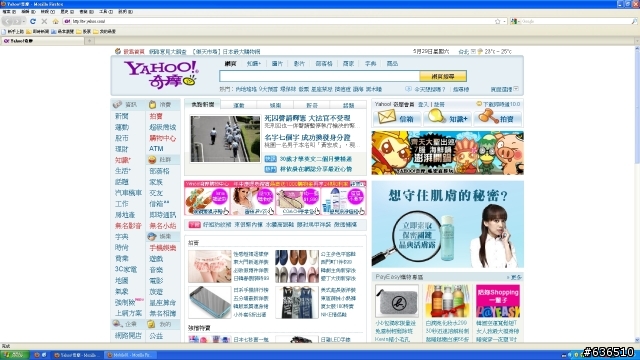Select the Yahoo!奇摩 browser tab

(x=42, y=41)
